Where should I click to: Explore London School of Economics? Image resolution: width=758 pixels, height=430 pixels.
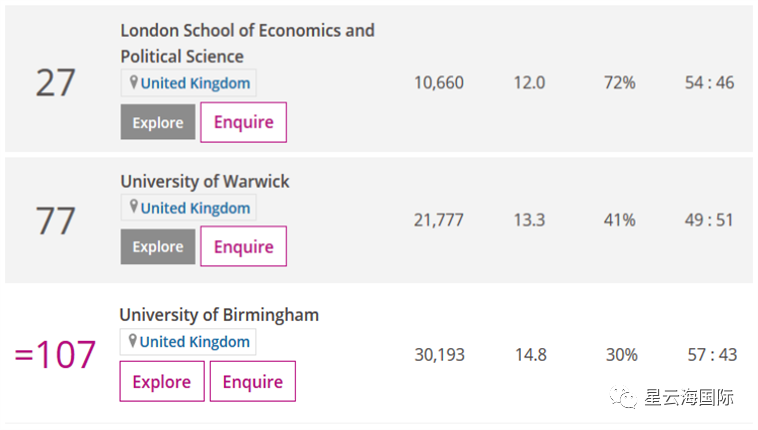[x=158, y=123]
